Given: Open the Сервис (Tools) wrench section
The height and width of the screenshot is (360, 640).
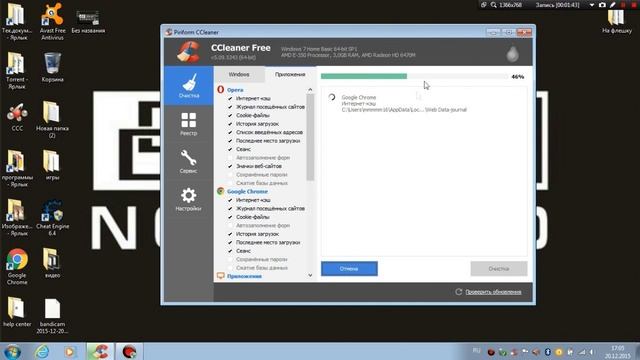Looking at the screenshot, I should 189,162.
